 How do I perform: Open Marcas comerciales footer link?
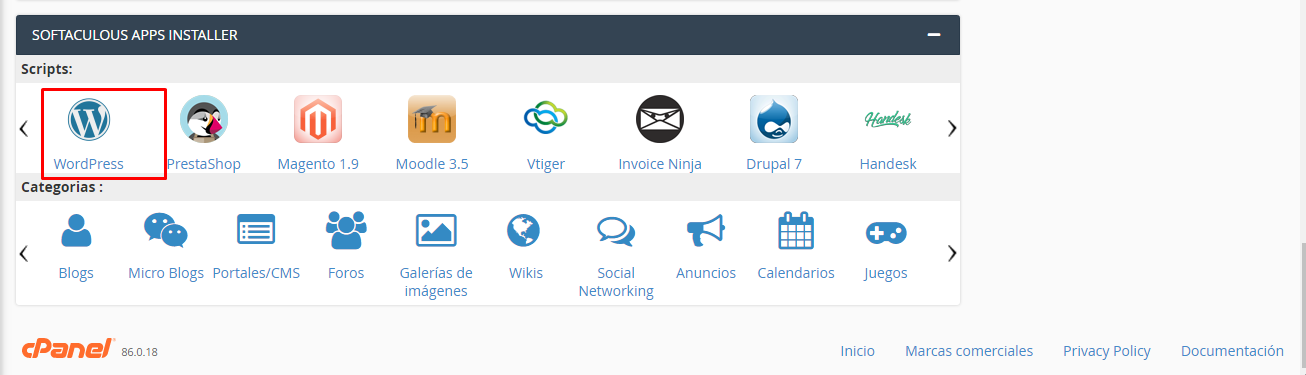[969, 351]
